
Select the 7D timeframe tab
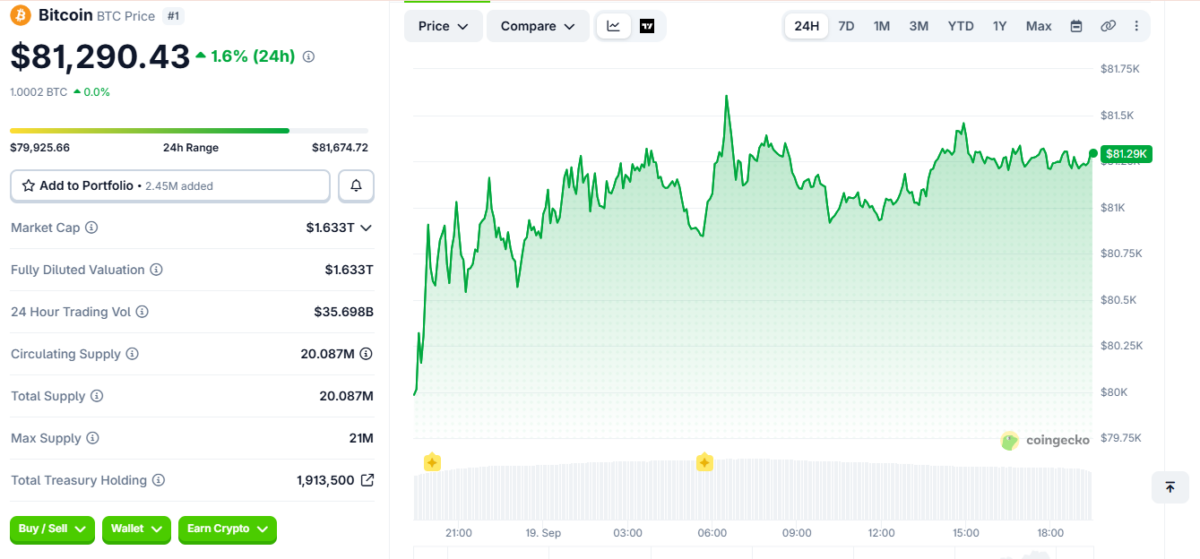[x=846, y=26]
